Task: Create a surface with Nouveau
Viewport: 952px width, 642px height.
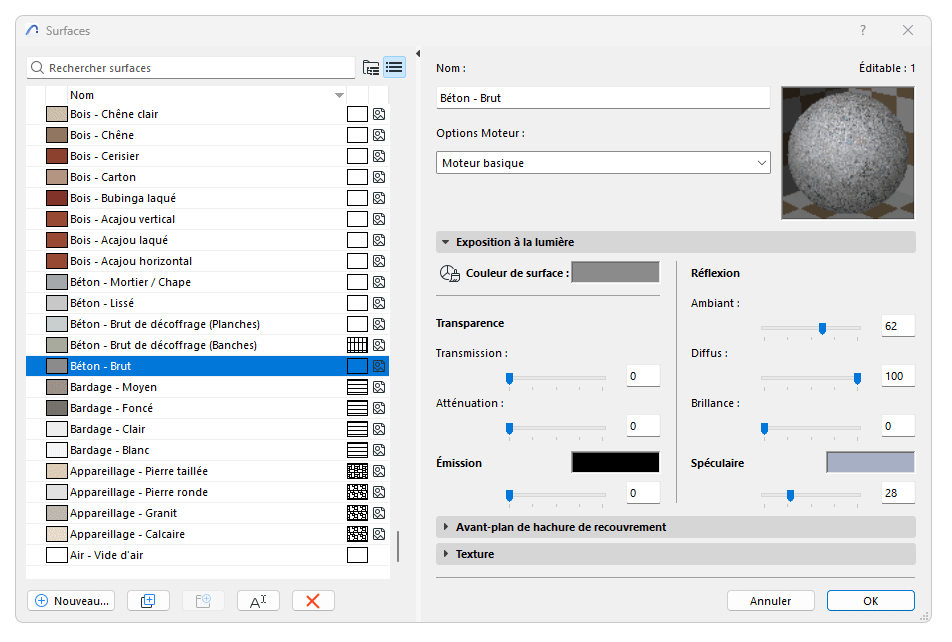Action: point(70,600)
